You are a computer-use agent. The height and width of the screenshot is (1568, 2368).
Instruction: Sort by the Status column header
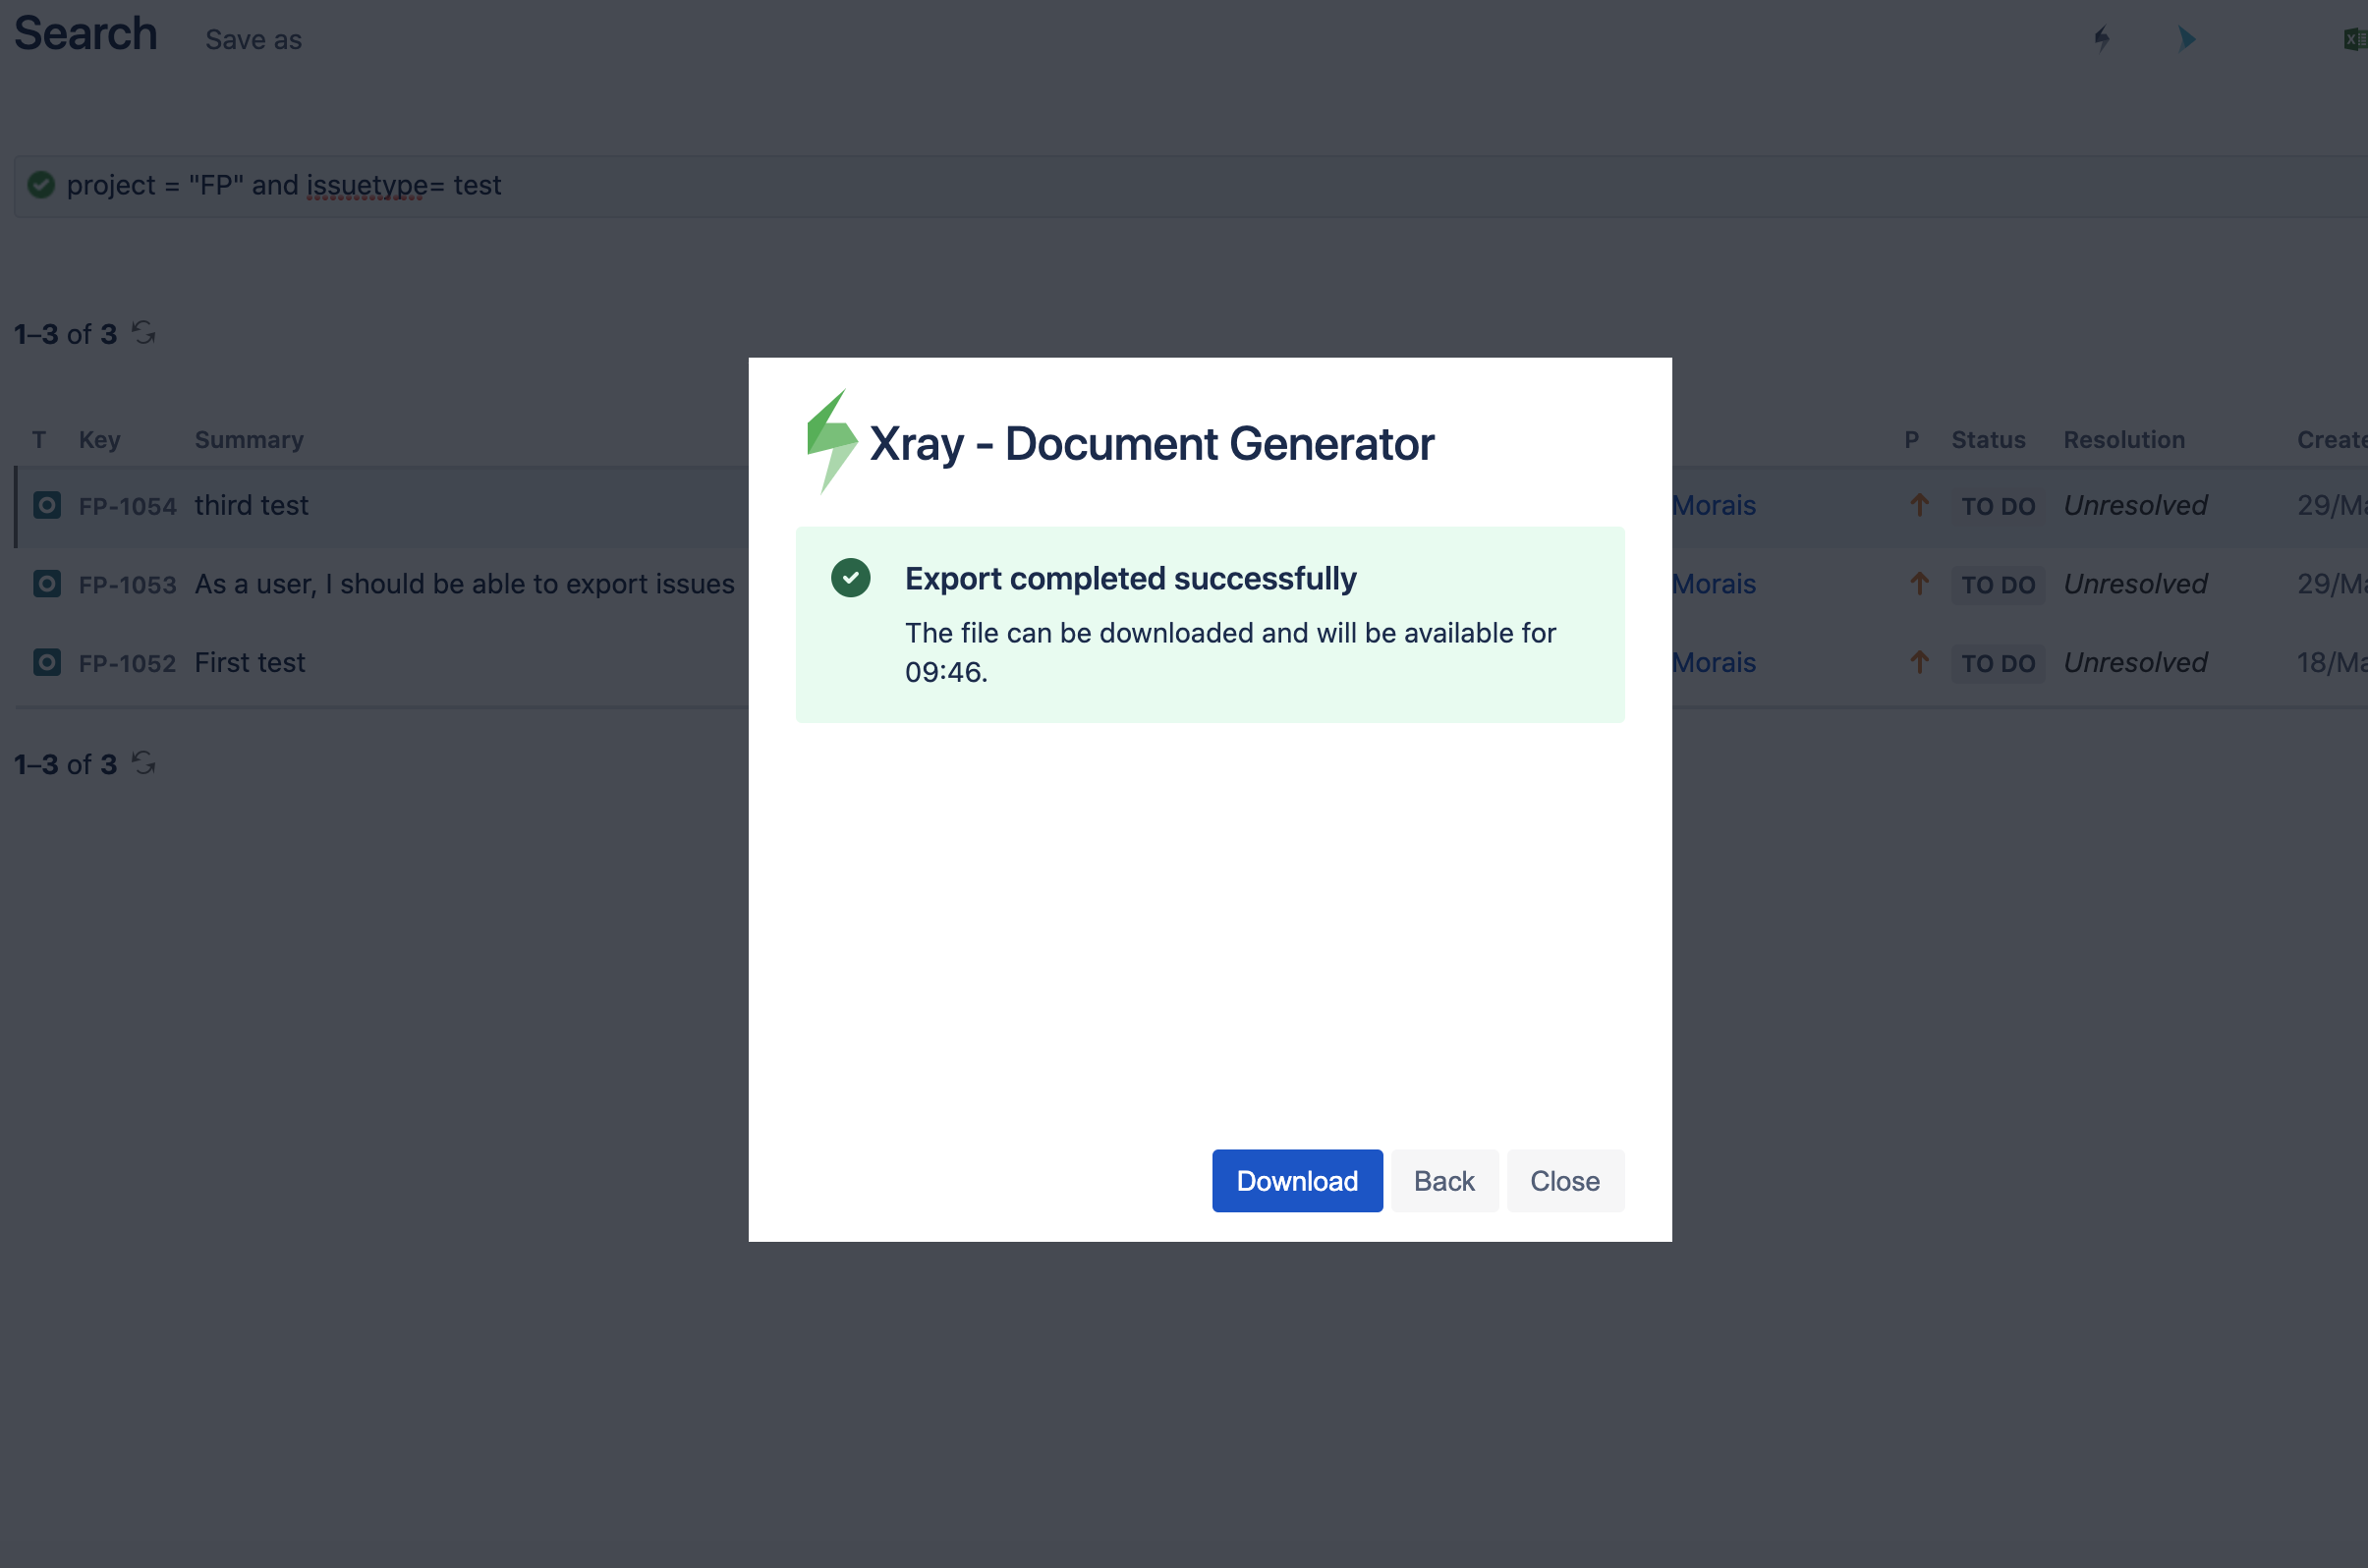1988,440
